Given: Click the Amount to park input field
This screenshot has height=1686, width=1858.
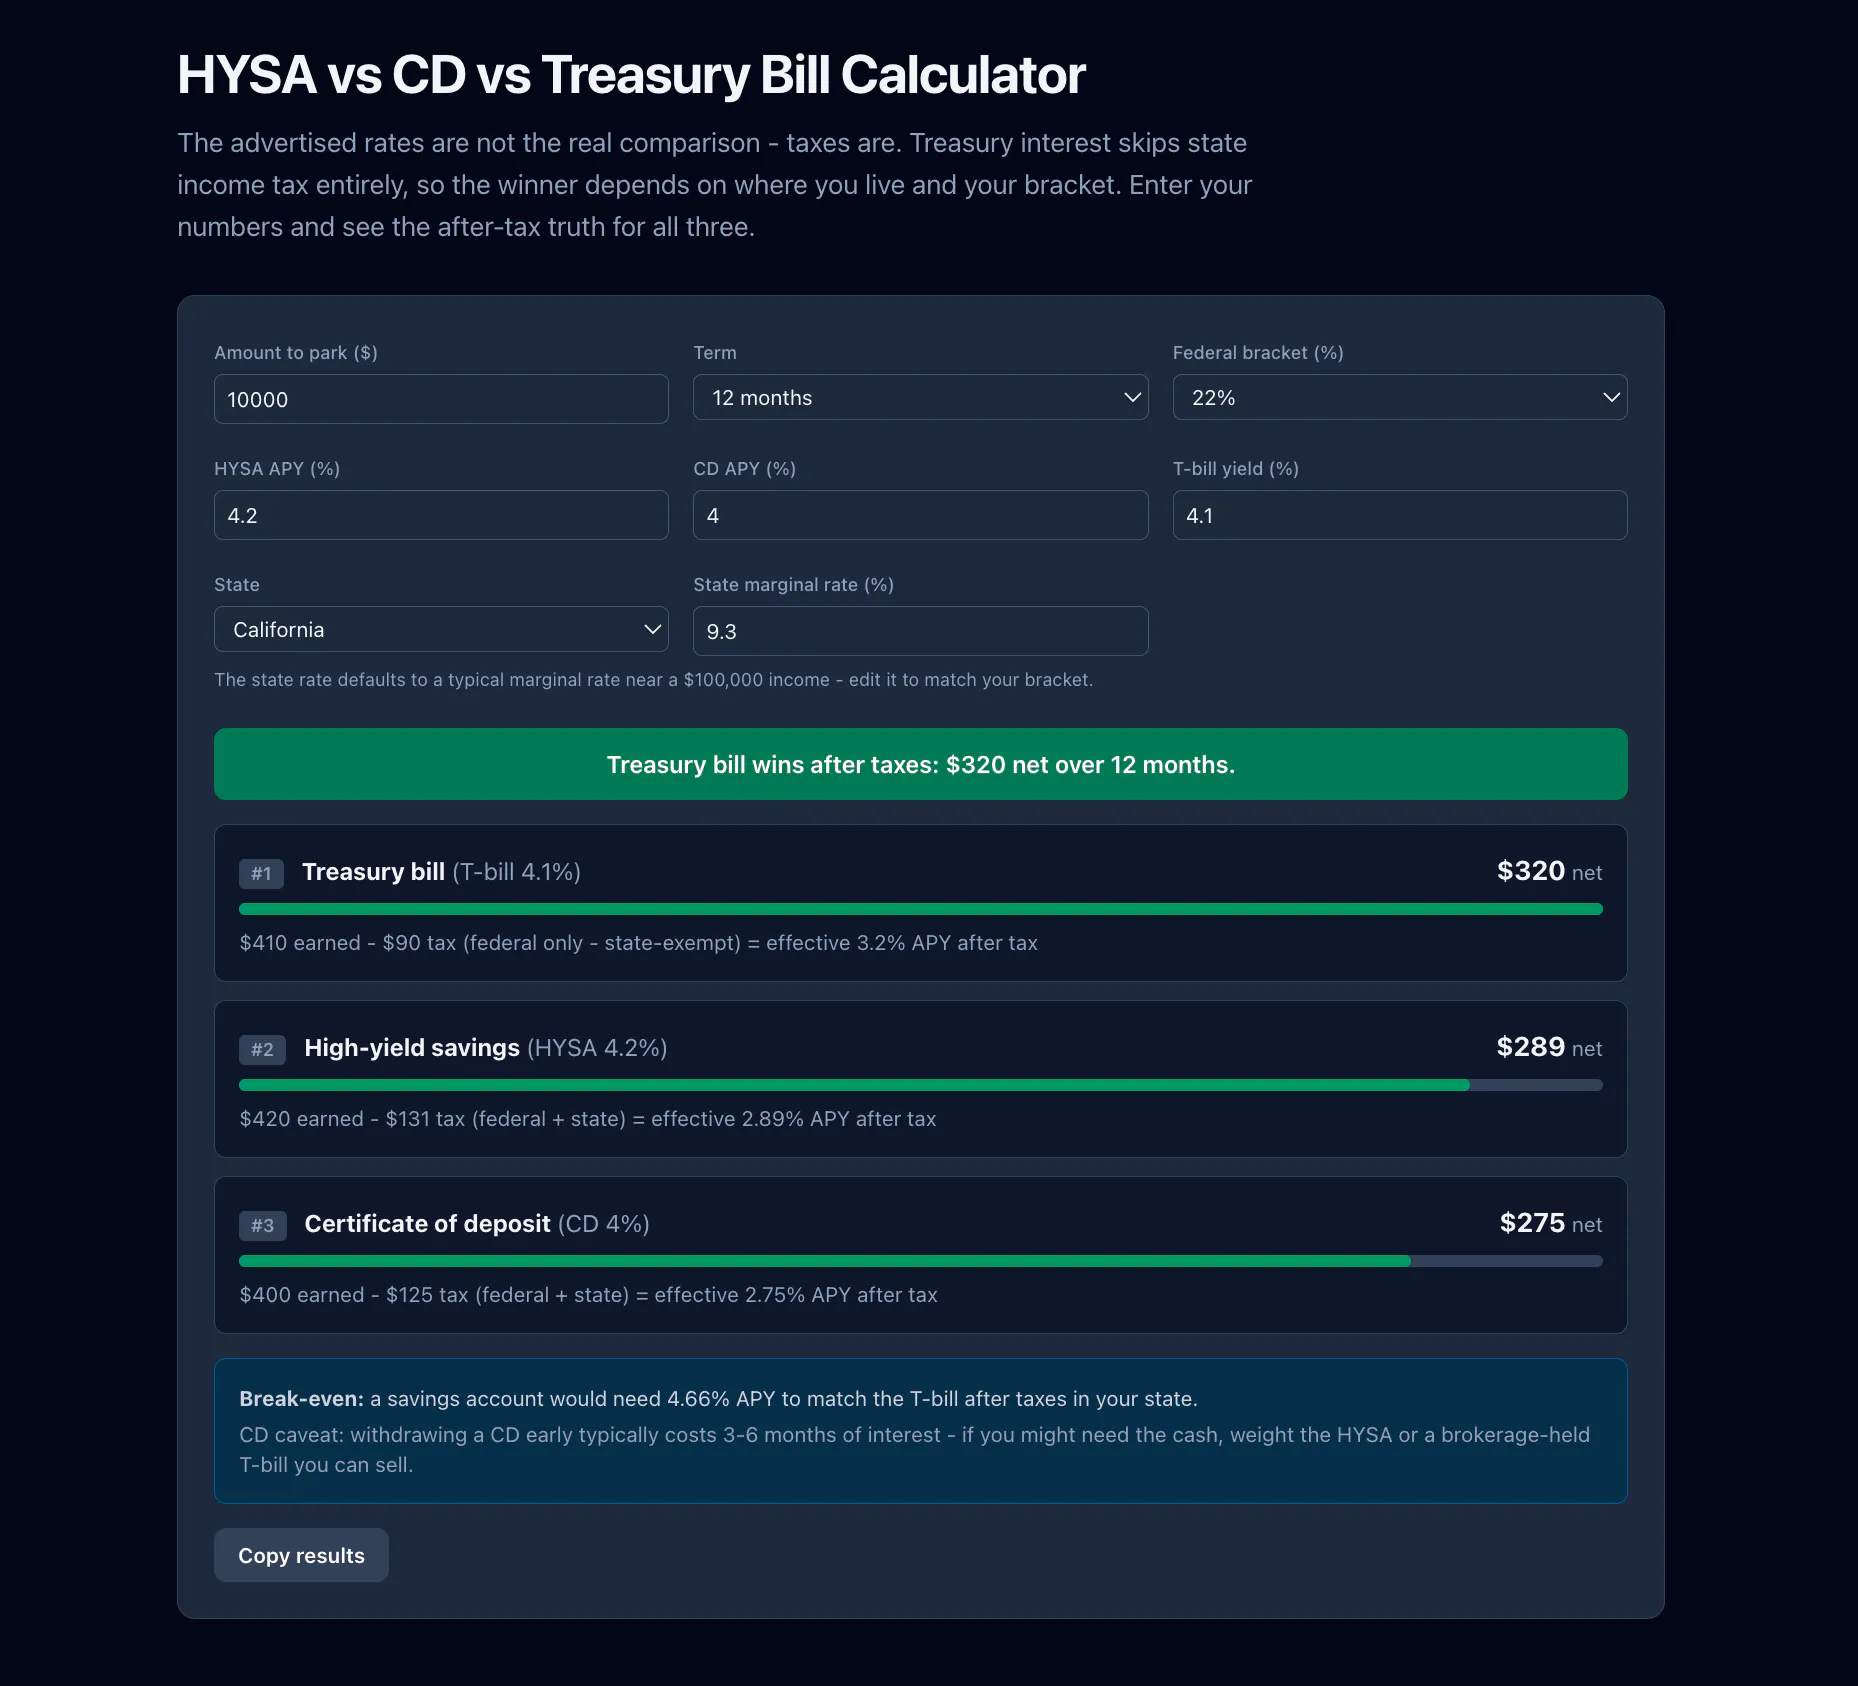Looking at the screenshot, I should pyautogui.click(x=441, y=399).
